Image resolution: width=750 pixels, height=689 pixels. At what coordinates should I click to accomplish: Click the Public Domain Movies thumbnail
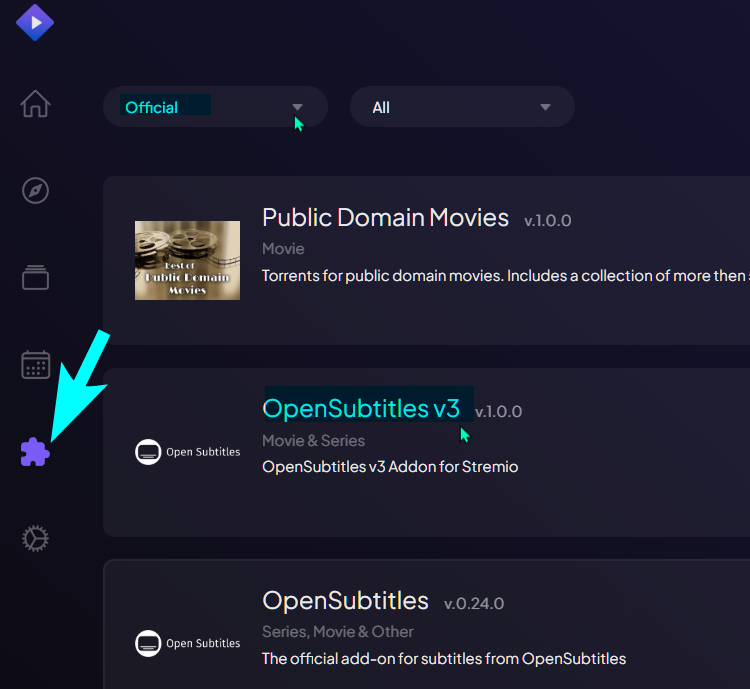[188, 260]
